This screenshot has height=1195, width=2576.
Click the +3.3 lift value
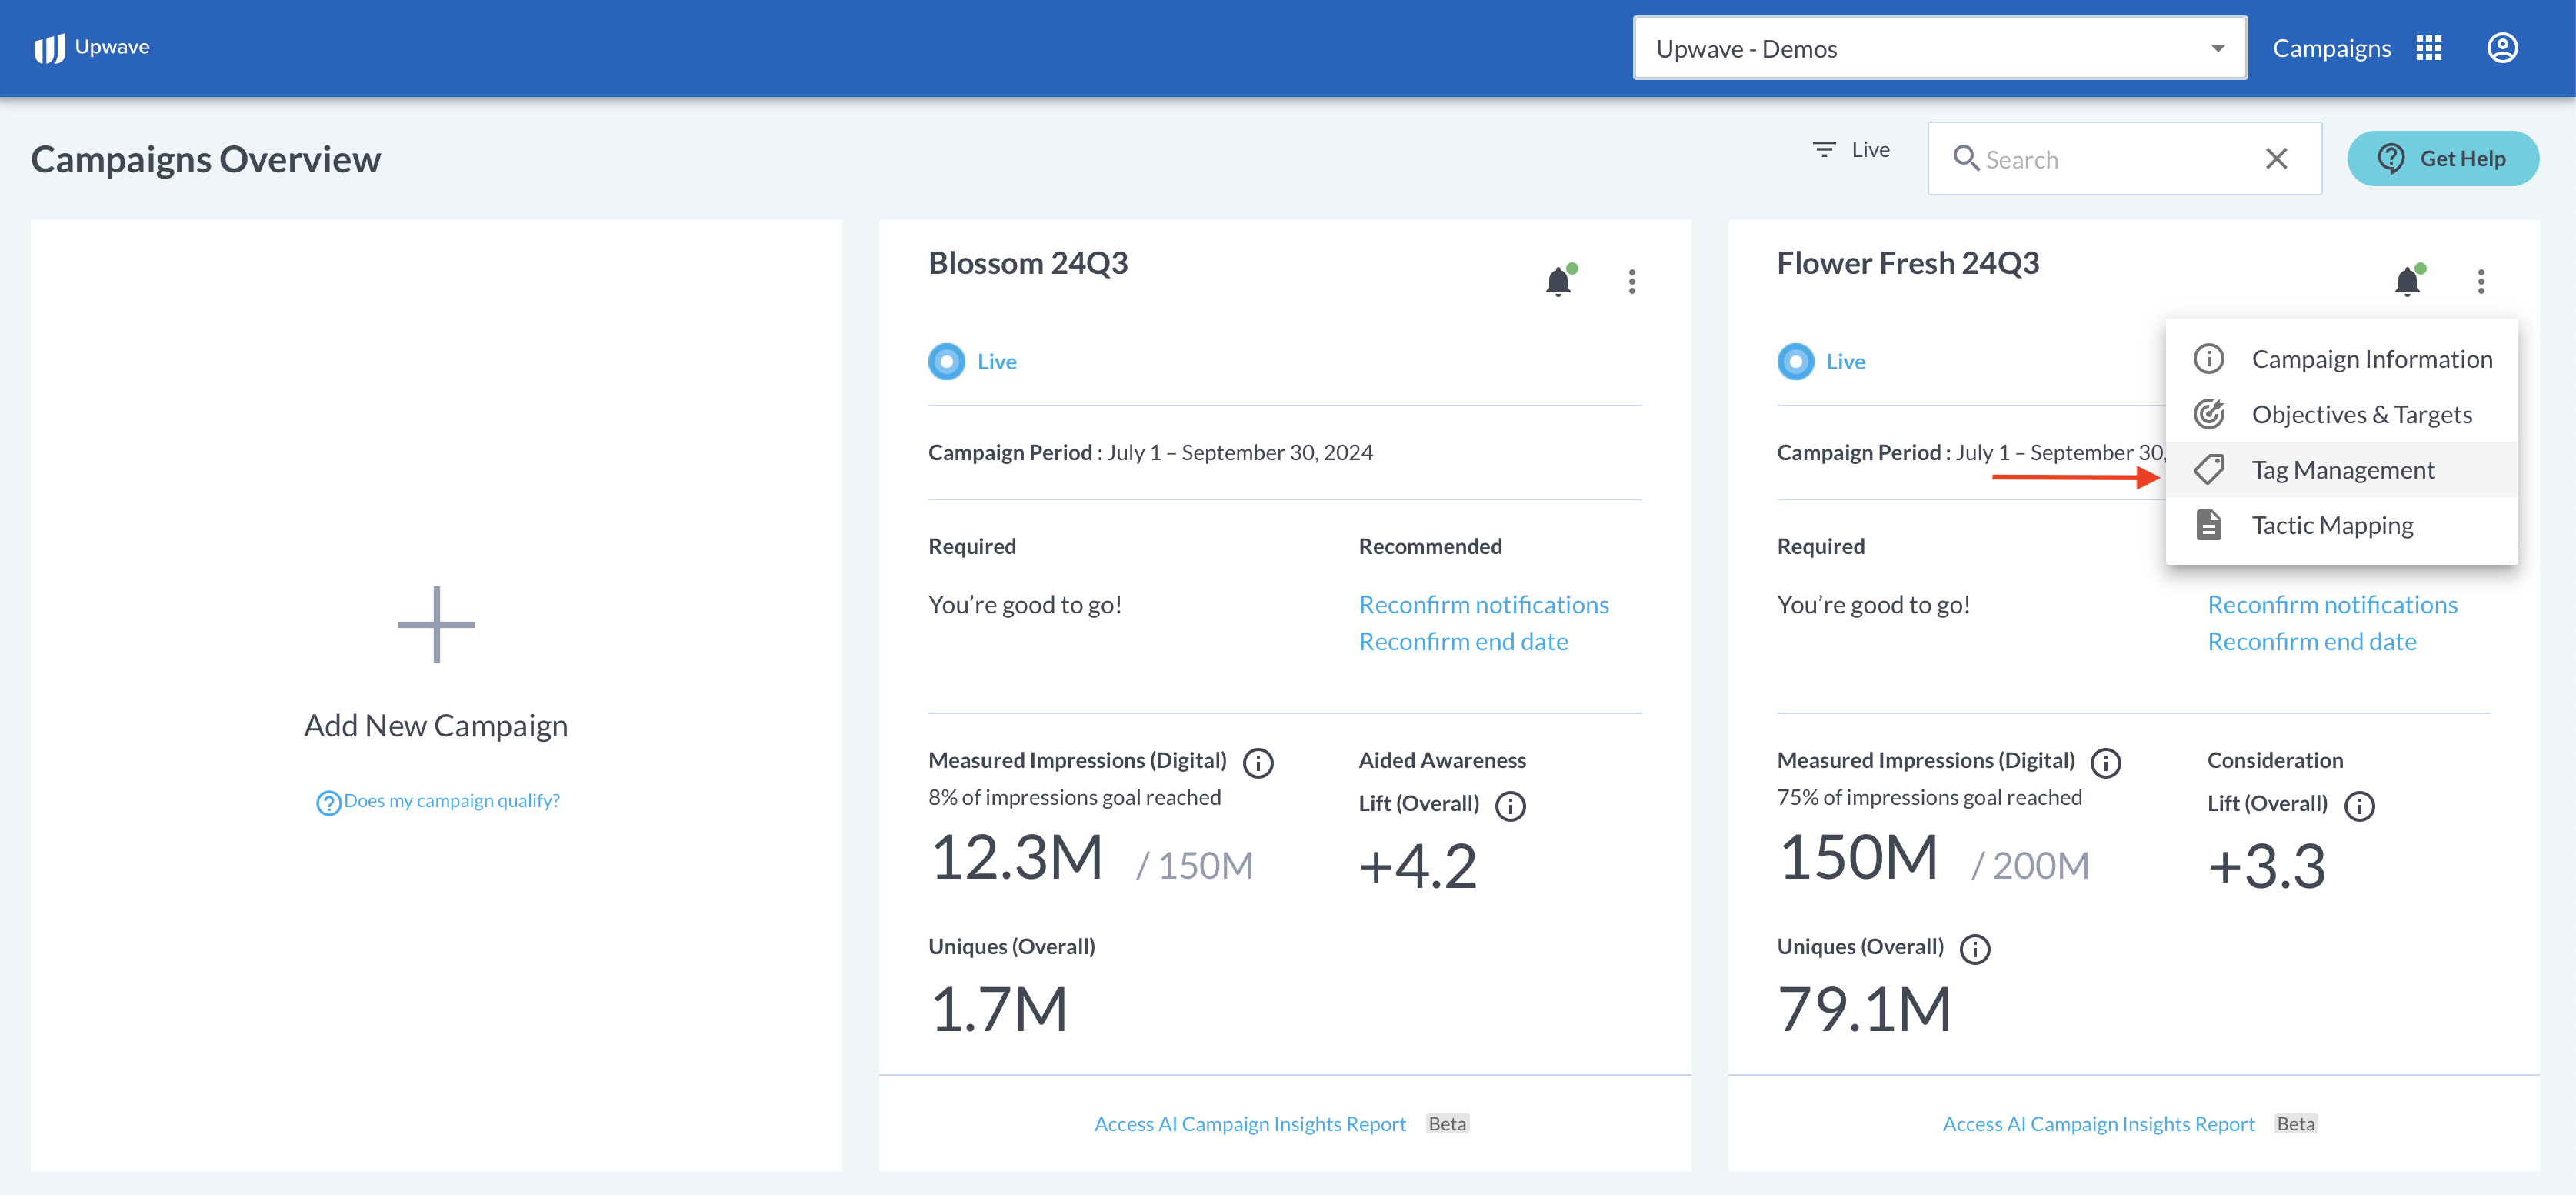point(2266,866)
